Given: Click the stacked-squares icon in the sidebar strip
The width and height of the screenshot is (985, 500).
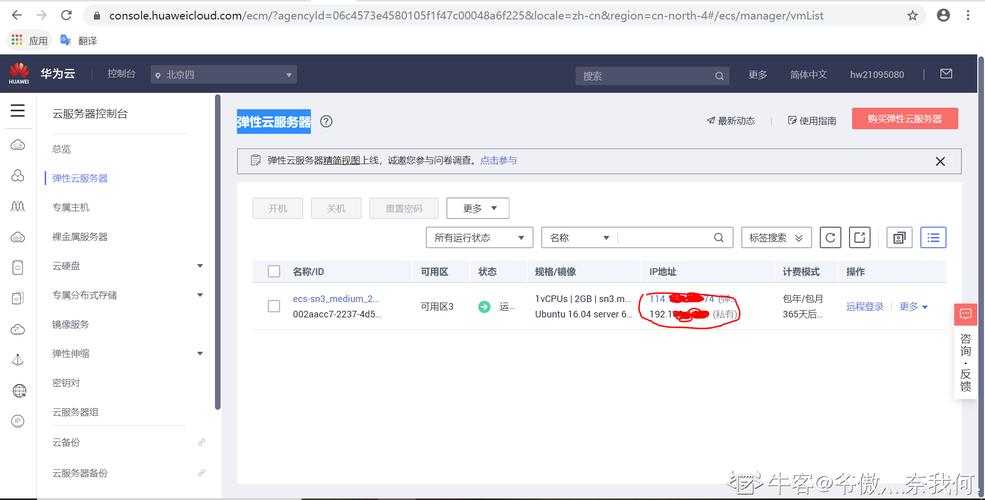Looking at the screenshot, I should (18, 298).
